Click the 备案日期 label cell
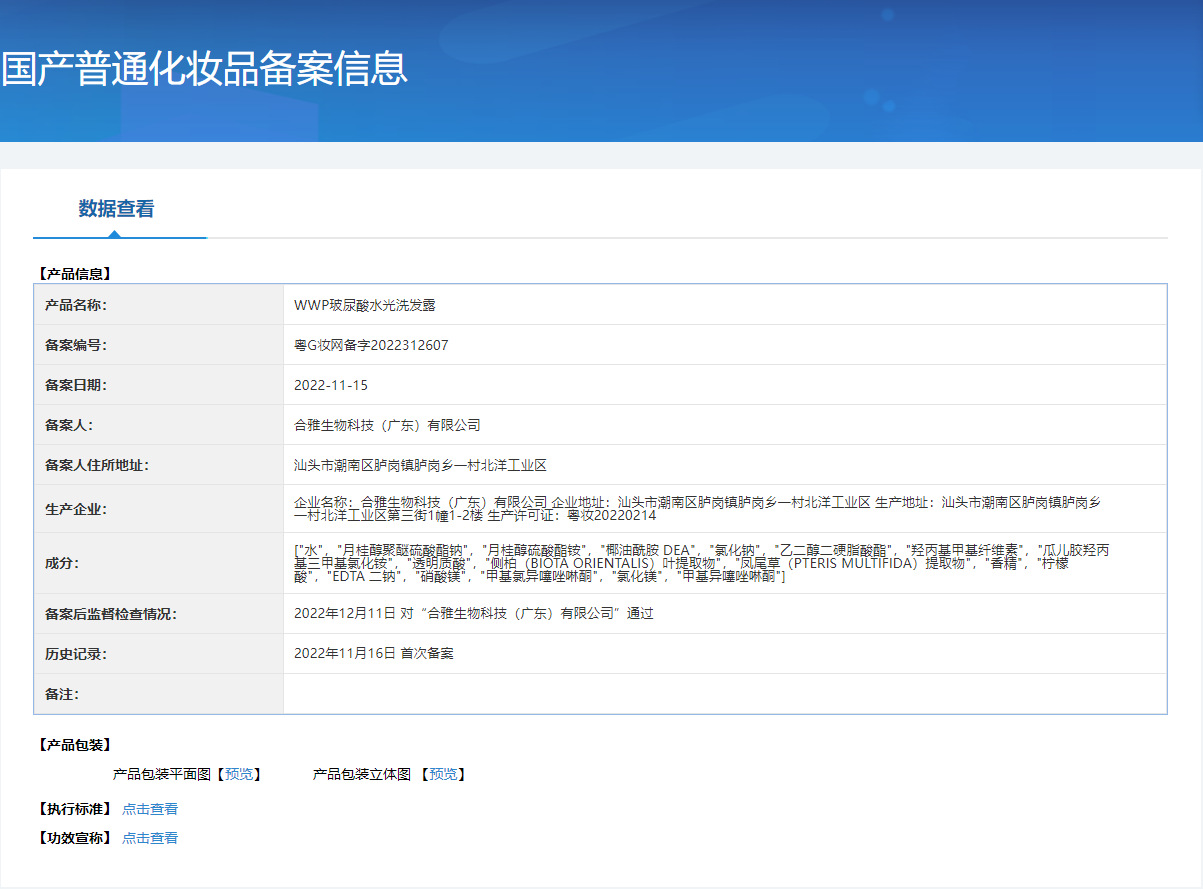 tap(159, 385)
